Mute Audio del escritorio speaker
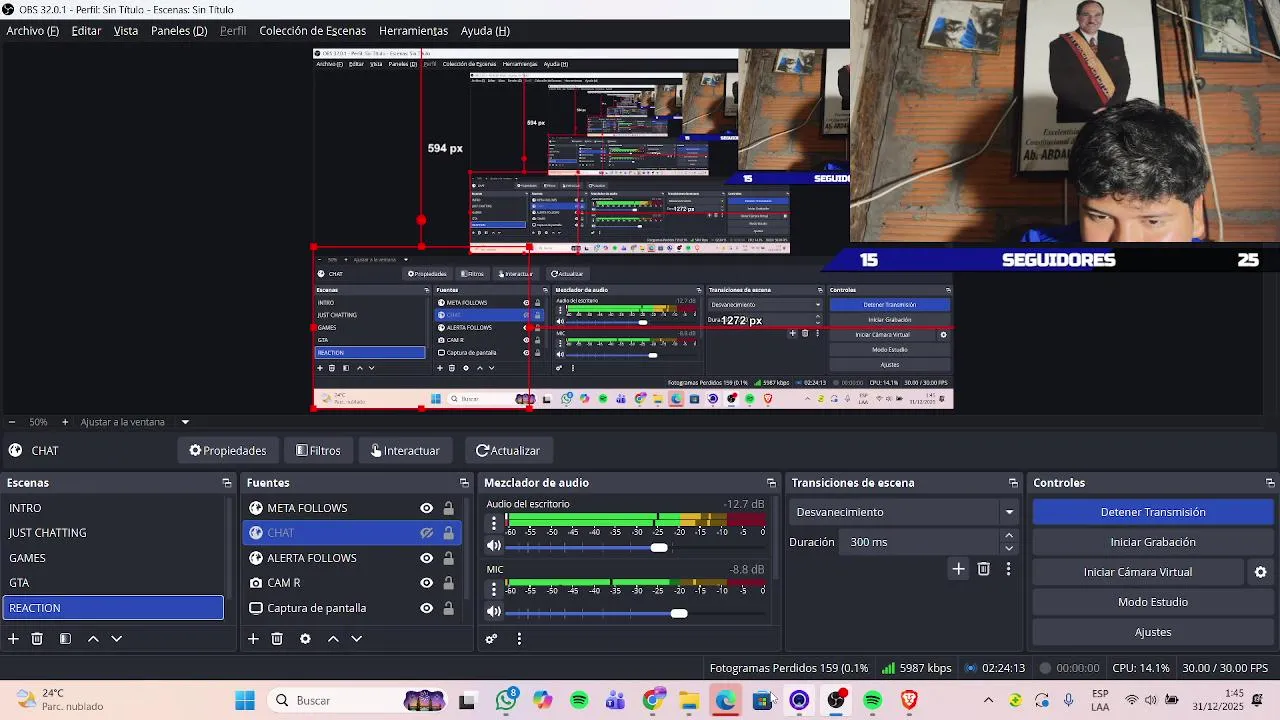This screenshot has height=720, width=1280. click(x=493, y=546)
